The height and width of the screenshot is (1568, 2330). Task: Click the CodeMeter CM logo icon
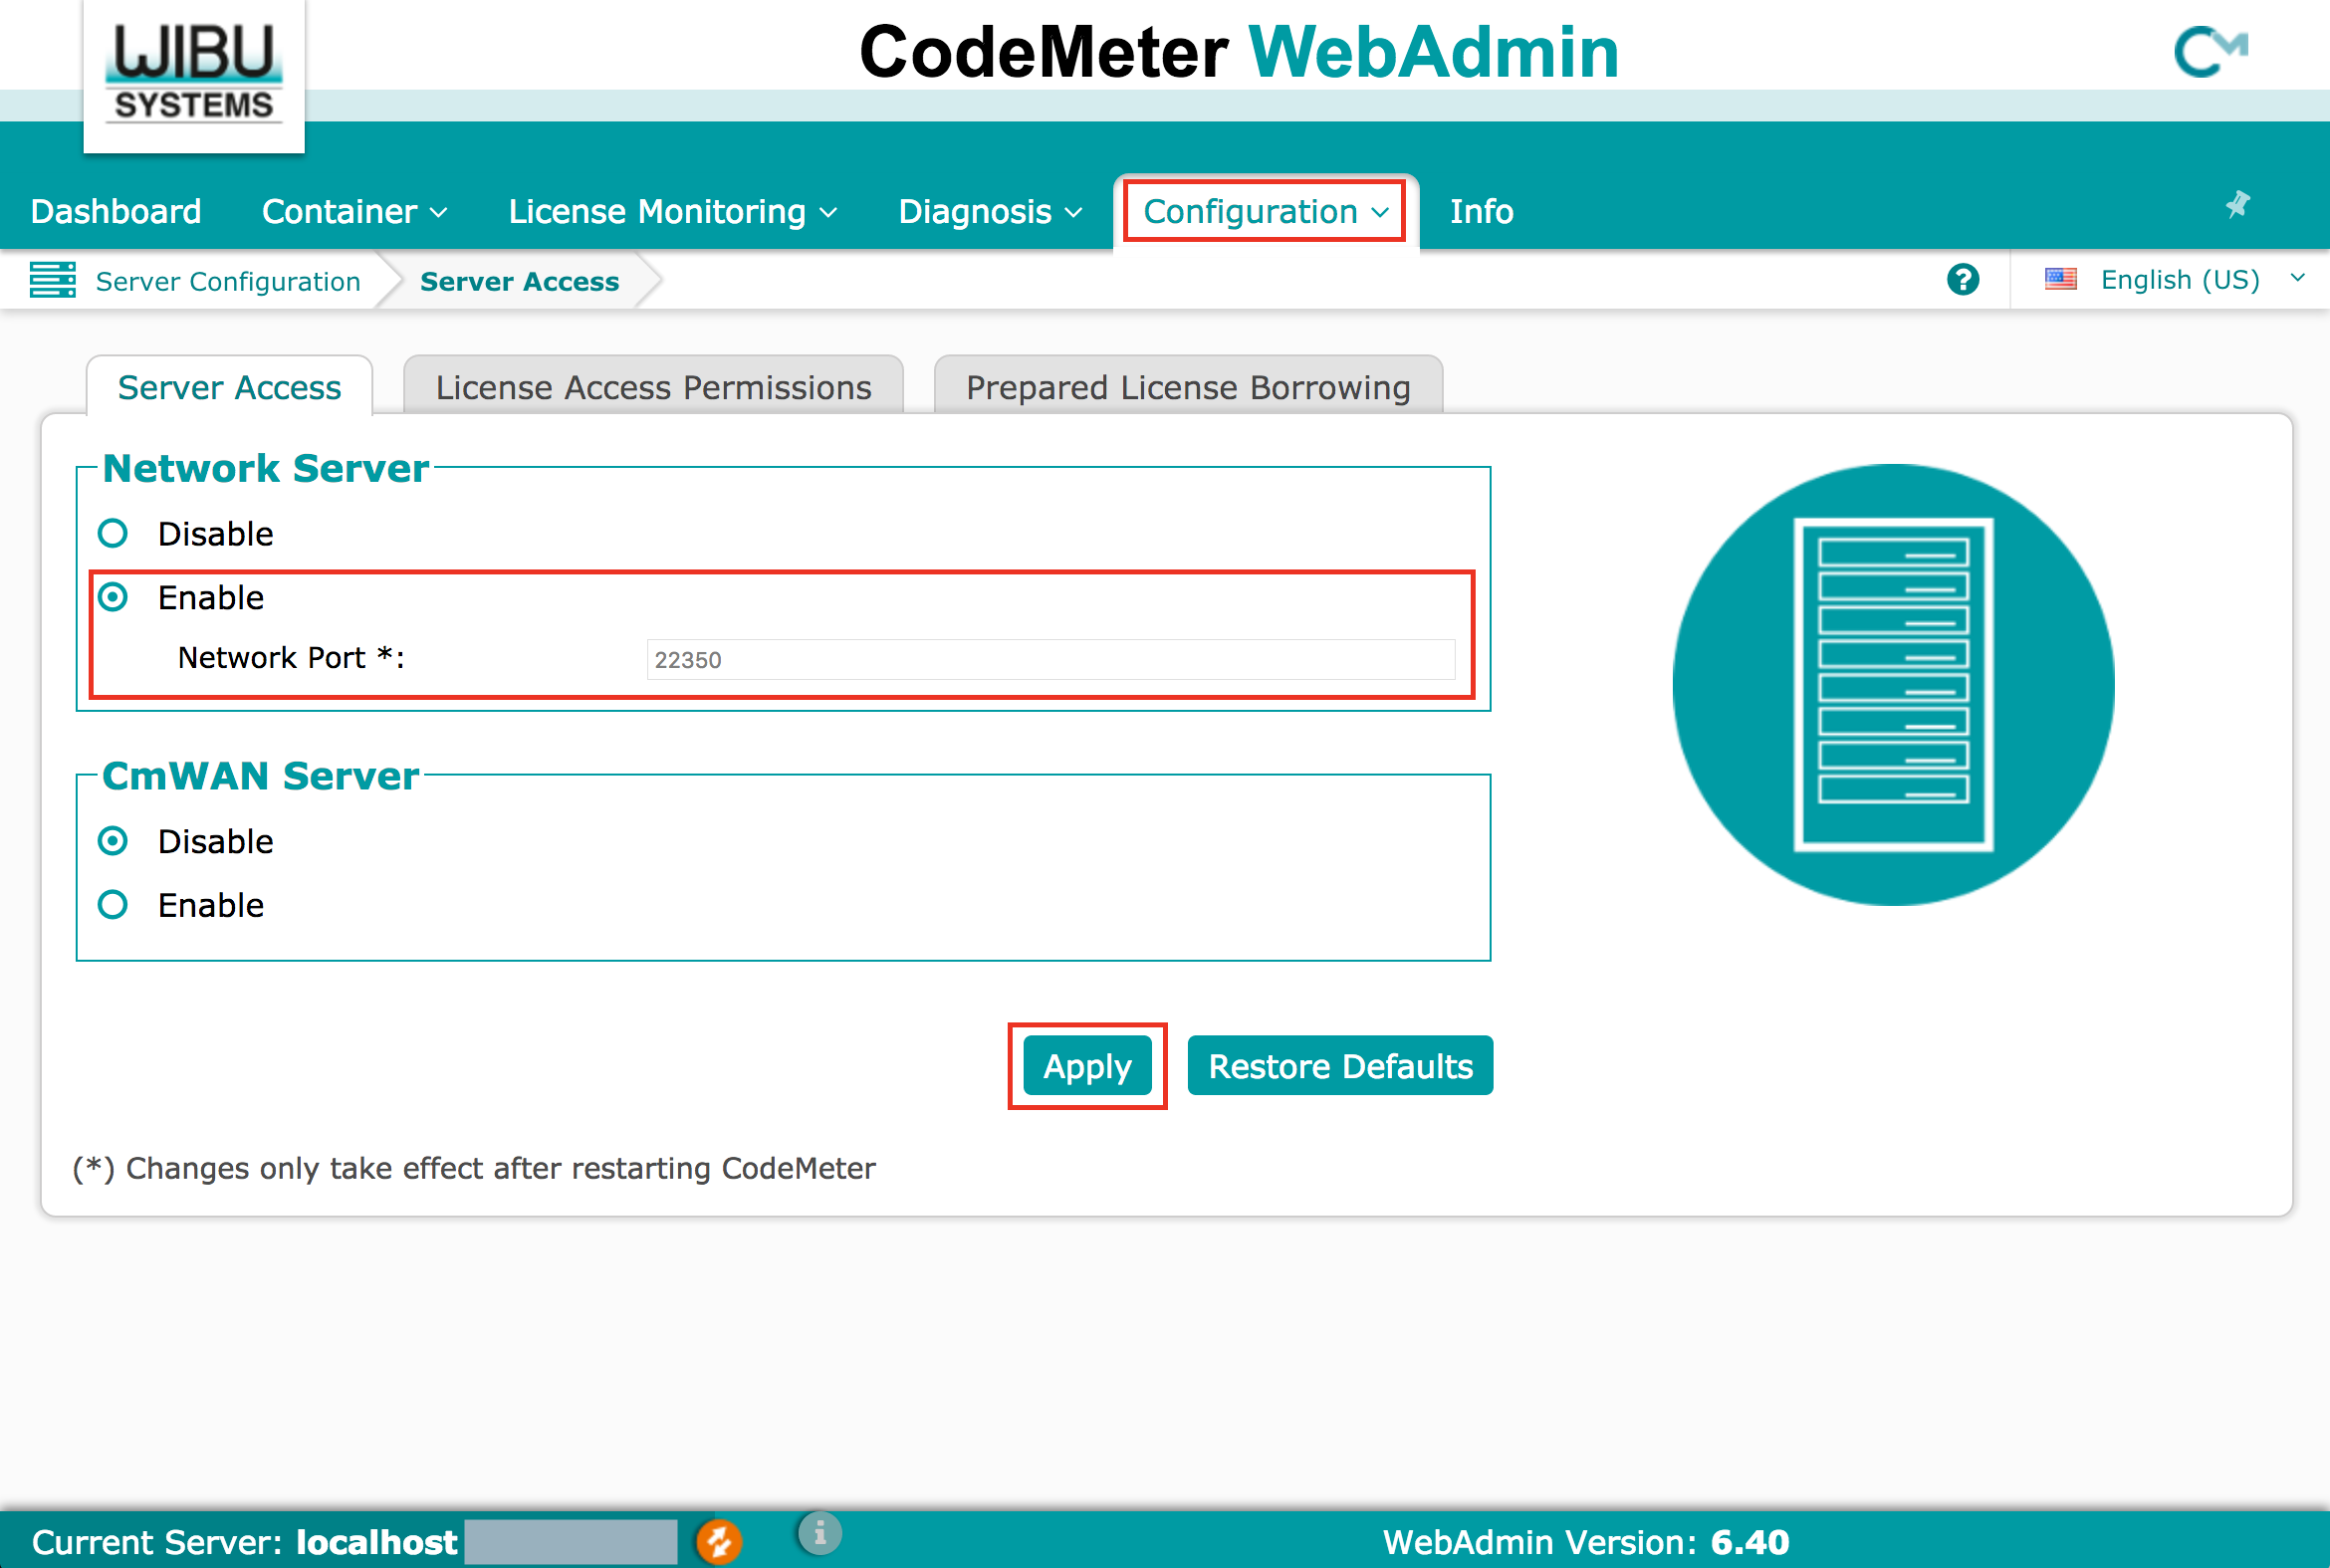click(2210, 52)
